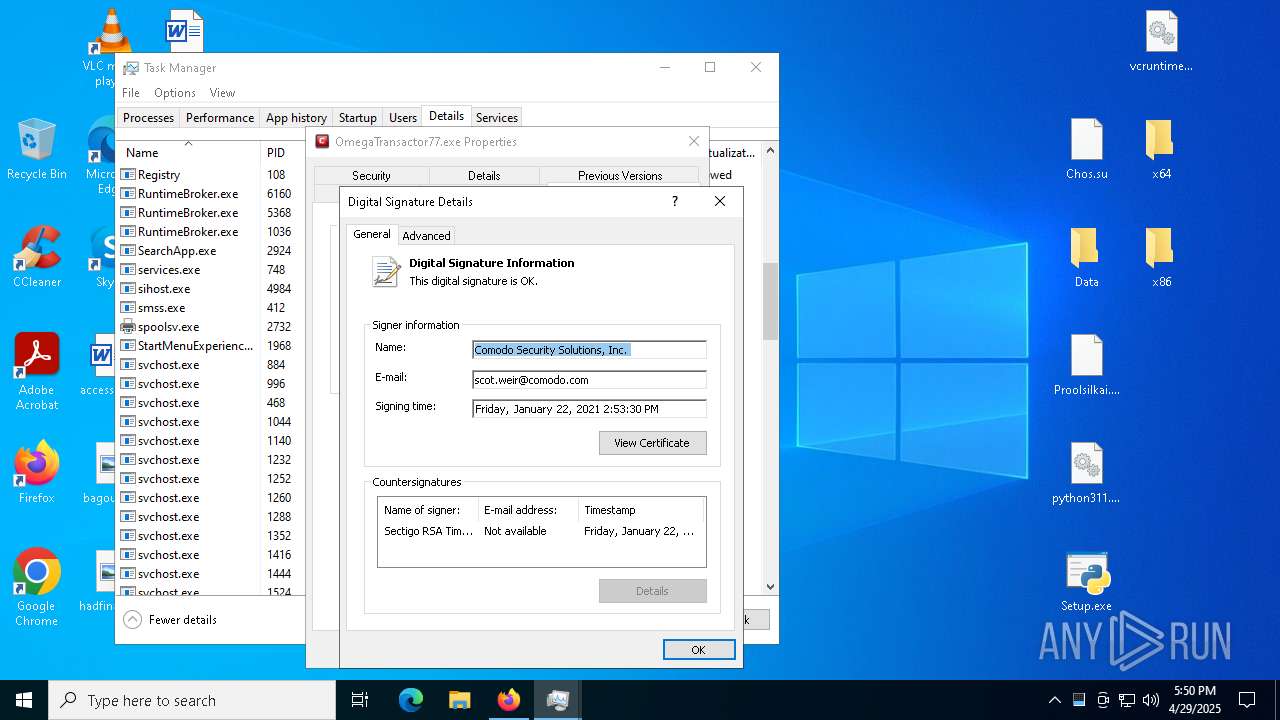Switch to the Advanced tab in signature details
Screen dimensions: 1280x720
coord(426,236)
